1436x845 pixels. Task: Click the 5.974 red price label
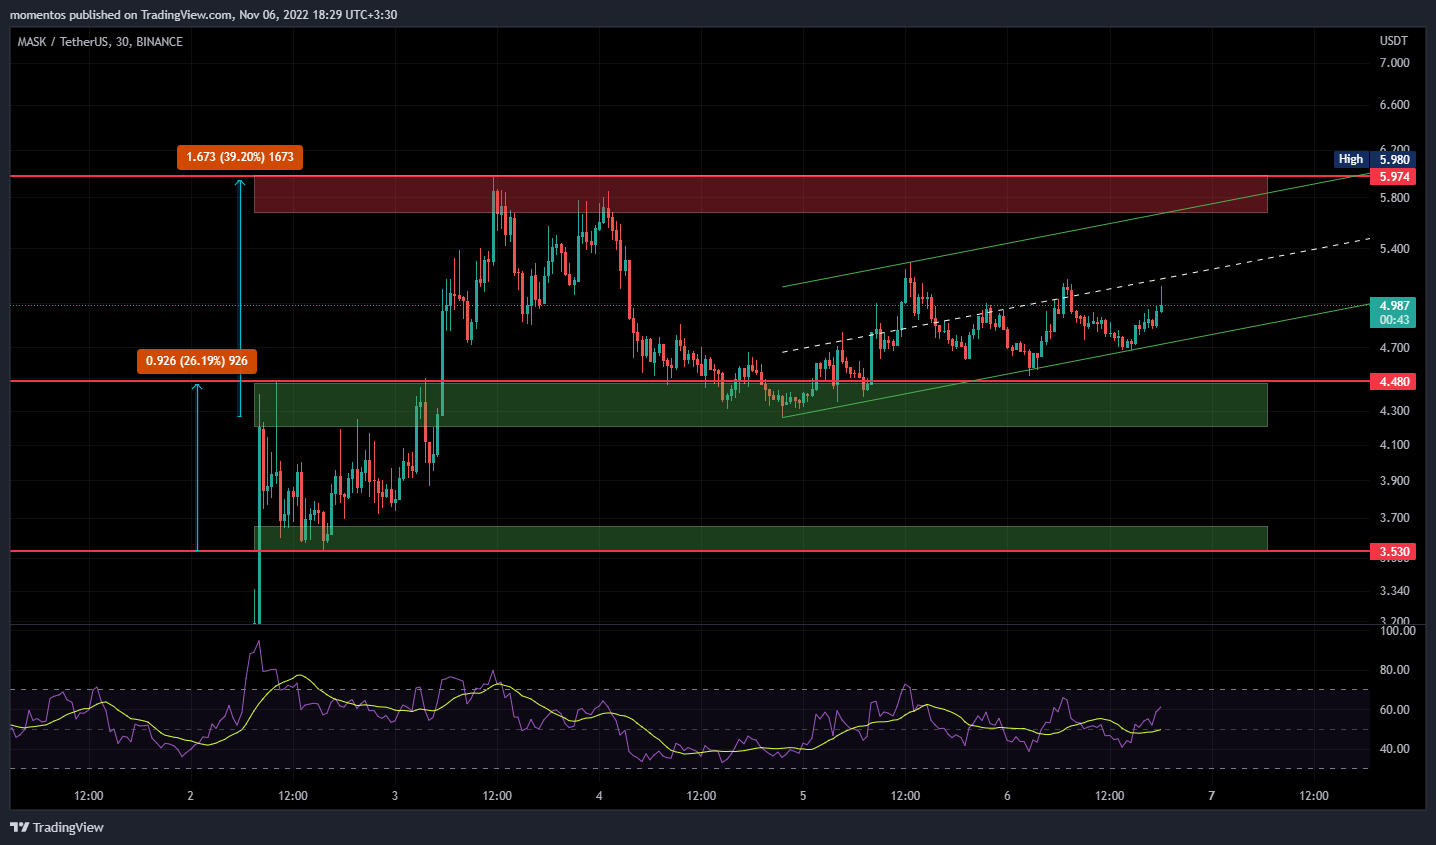pyautogui.click(x=1393, y=176)
